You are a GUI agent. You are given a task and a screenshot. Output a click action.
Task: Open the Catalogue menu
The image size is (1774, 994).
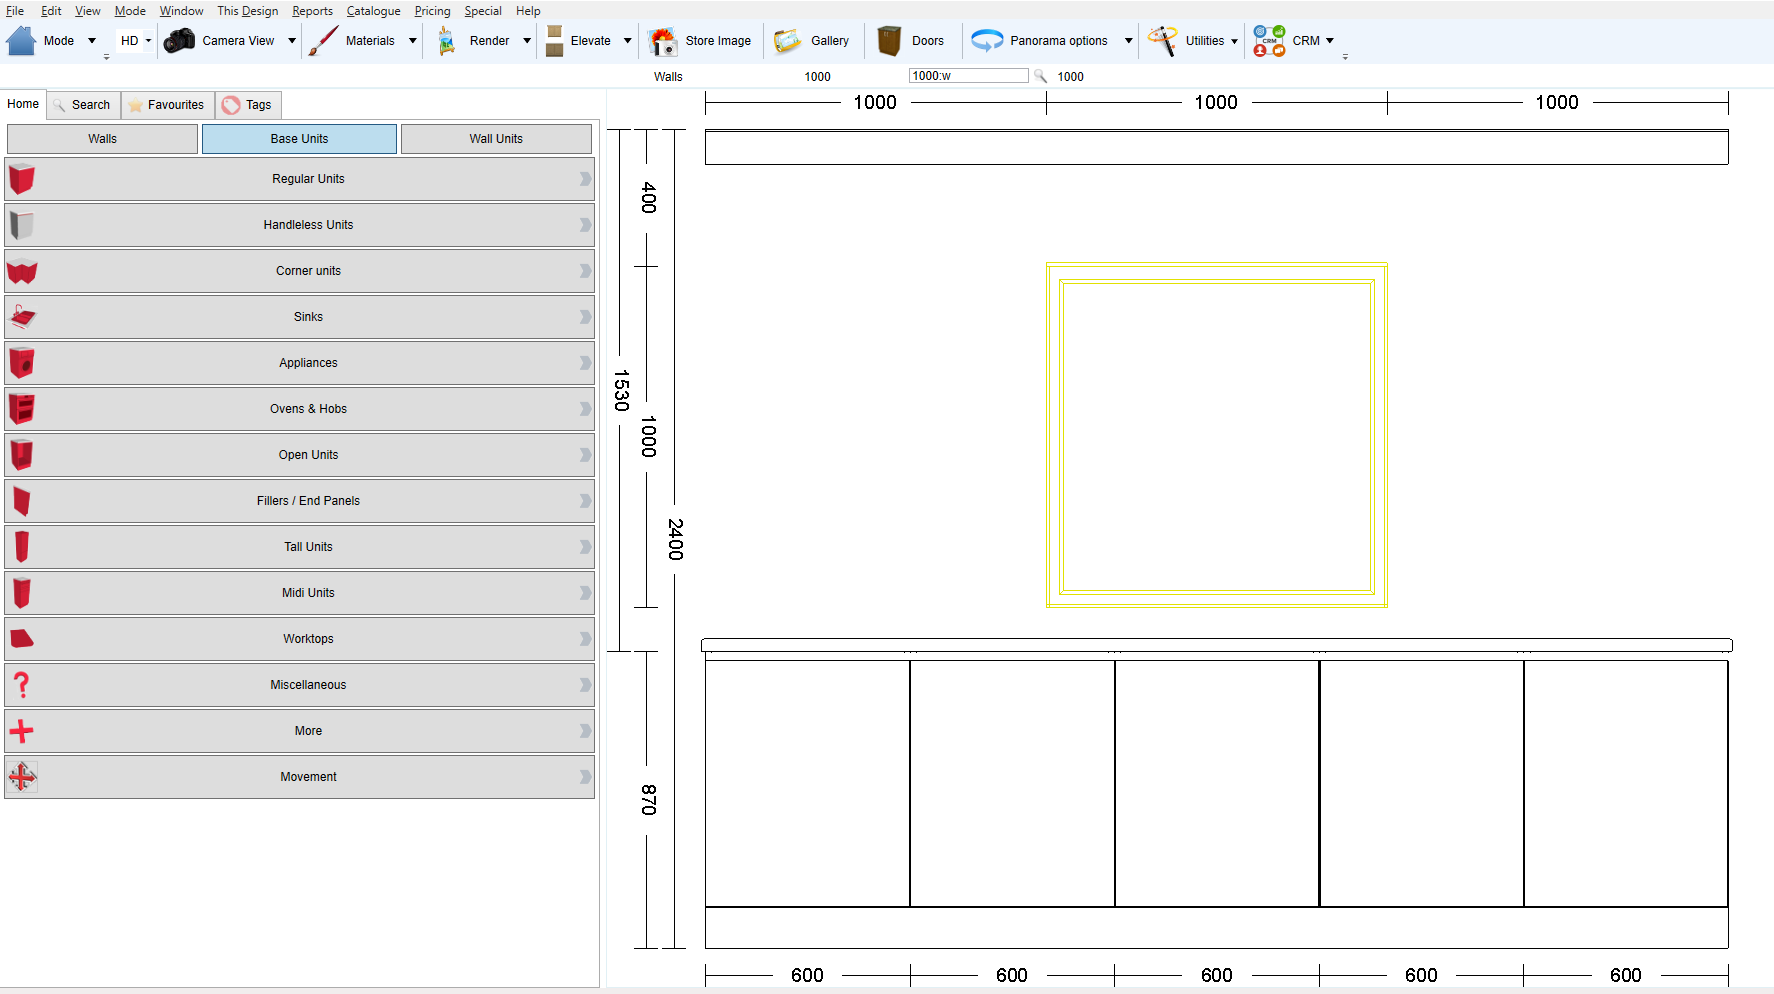click(373, 11)
